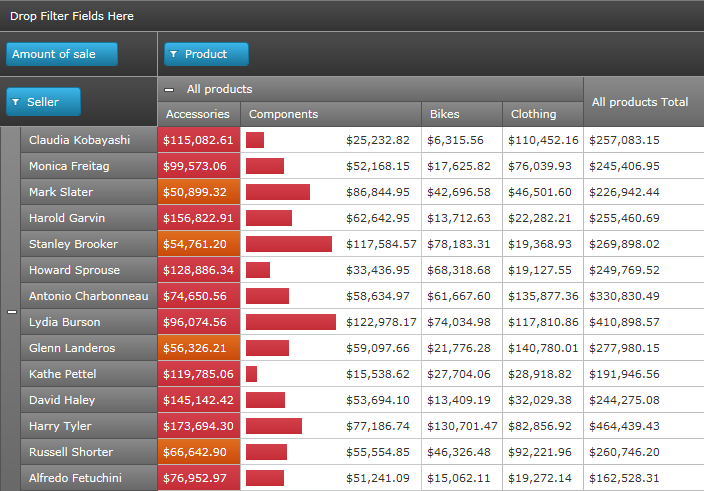Click Lydia Burson's Components data bar
This screenshot has height=491, width=704.
[291, 322]
